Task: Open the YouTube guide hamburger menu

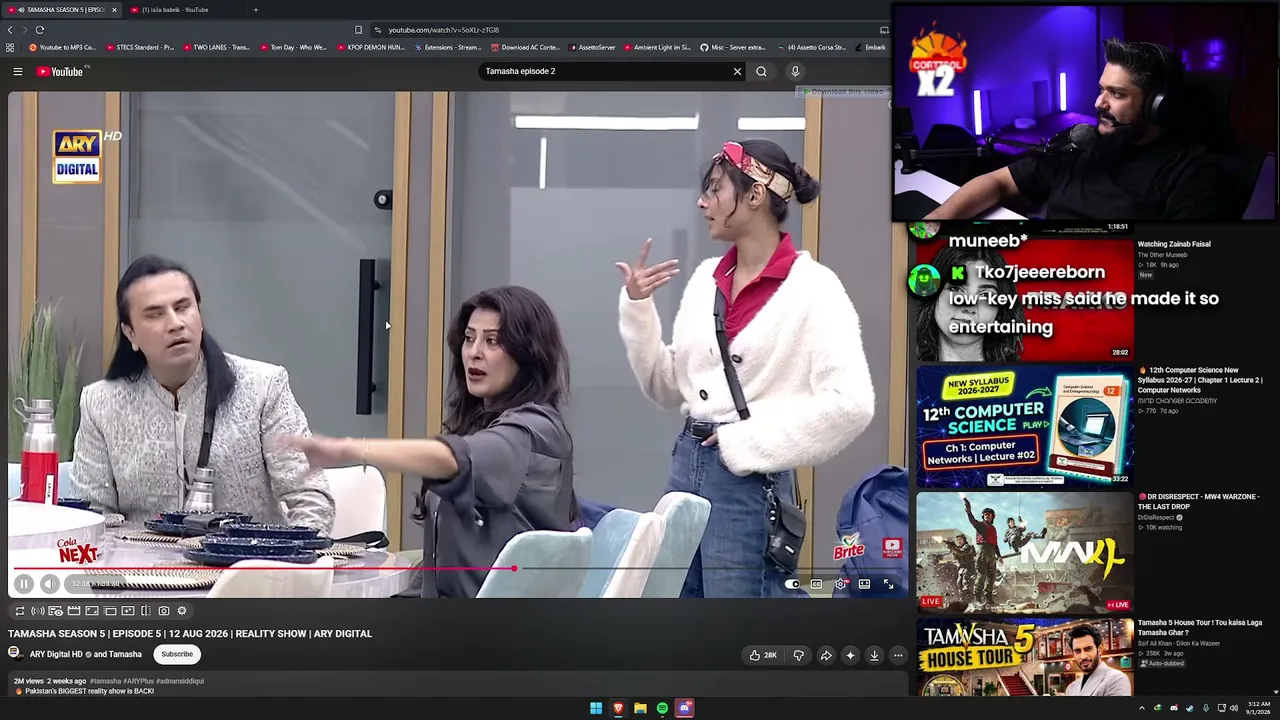Action: pos(17,71)
